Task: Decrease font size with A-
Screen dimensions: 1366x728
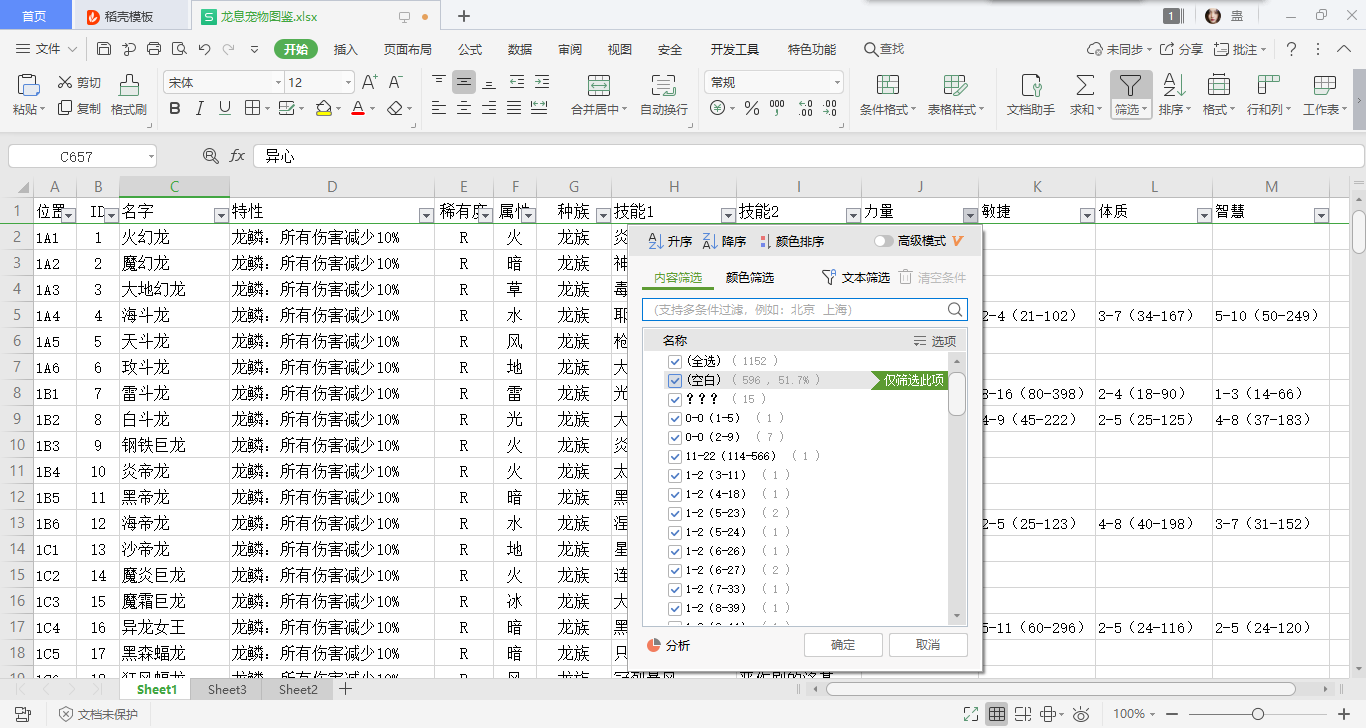Action: pyautogui.click(x=395, y=82)
